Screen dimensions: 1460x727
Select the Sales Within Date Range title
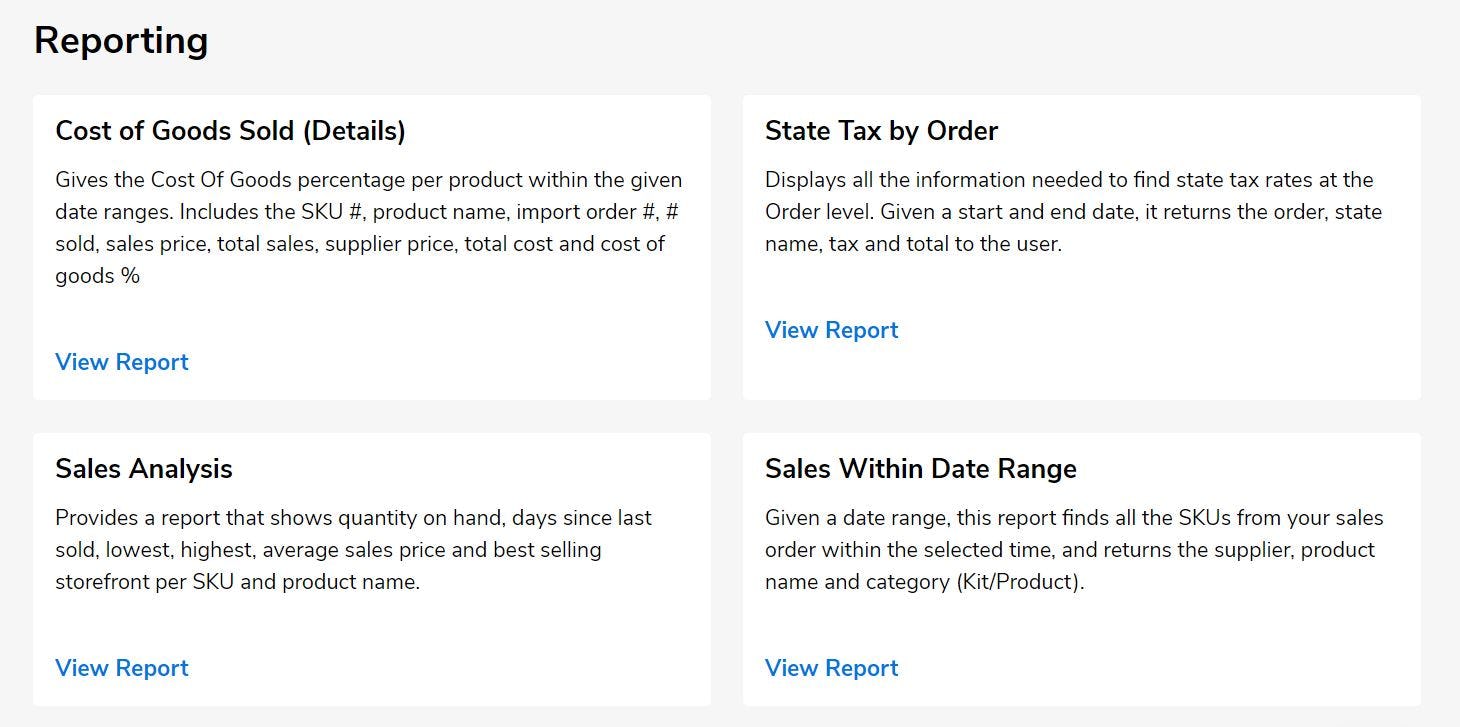[x=920, y=469]
